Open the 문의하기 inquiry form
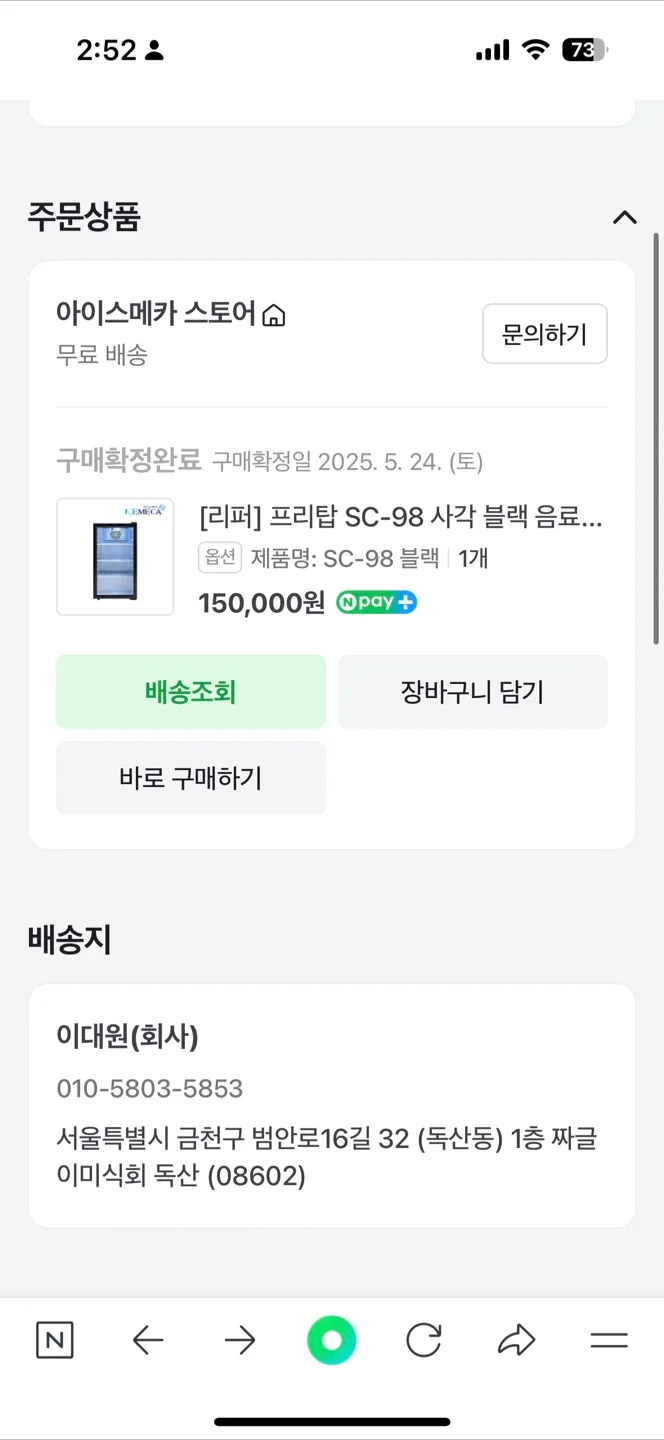The image size is (664, 1440). click(x=544, y=334)
